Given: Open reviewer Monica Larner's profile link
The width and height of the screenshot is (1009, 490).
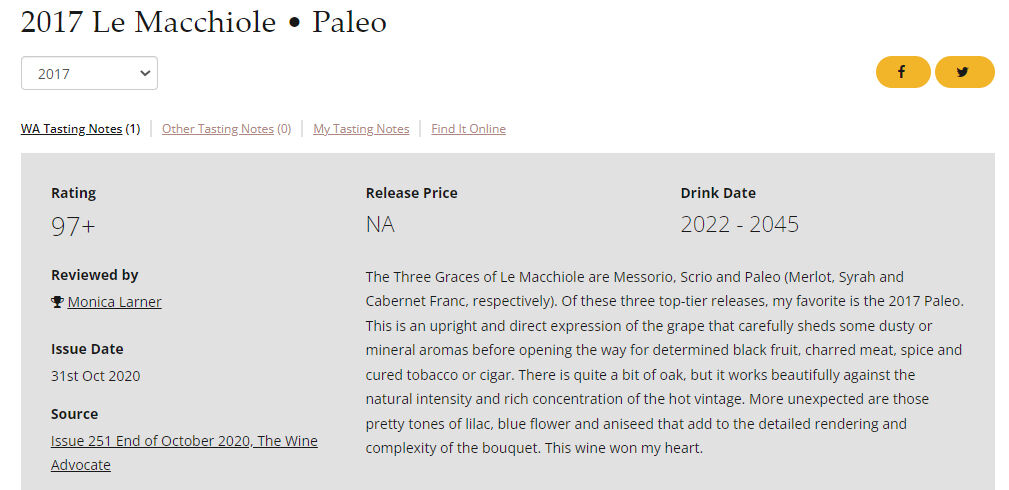Looking at the screenshot, I should click(x=114, y=302).
